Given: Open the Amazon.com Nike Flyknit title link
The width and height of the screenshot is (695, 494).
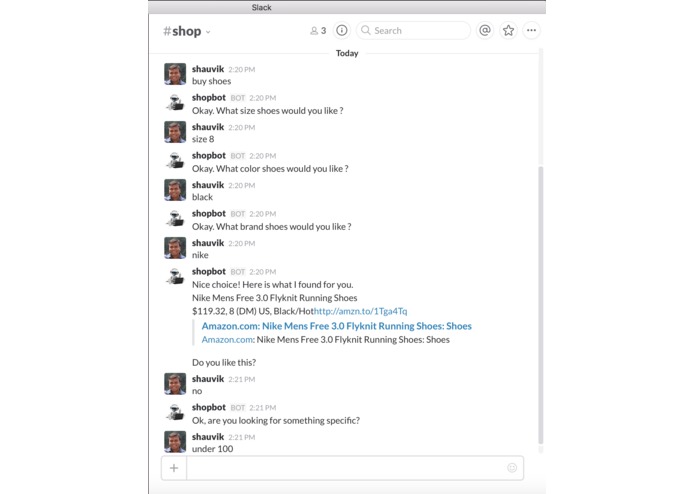Looking at the screenshot, I should pyautogui.click(x=336, y=326).
